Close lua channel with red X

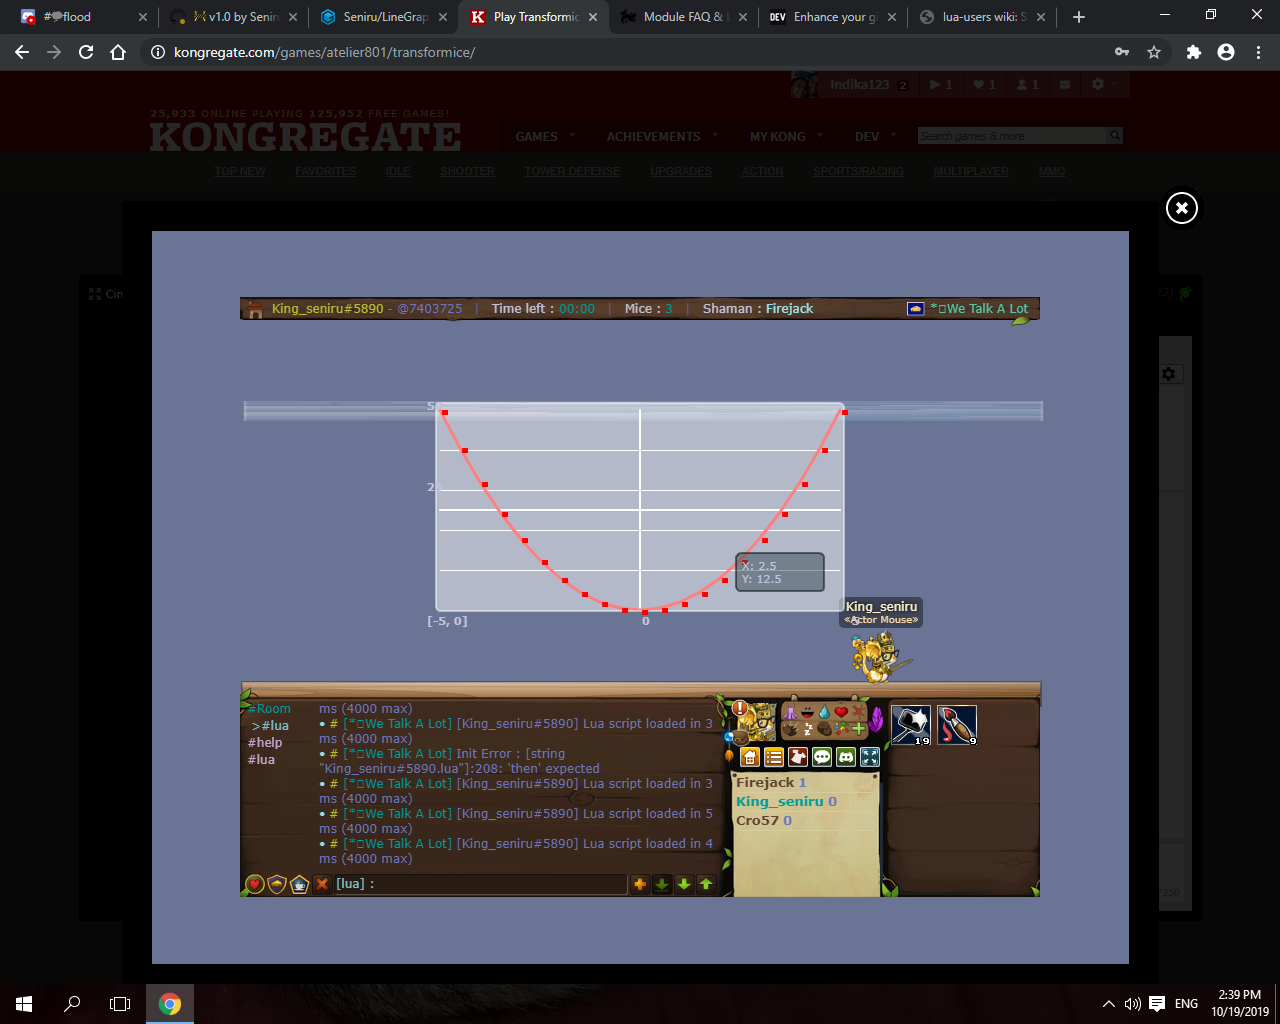point(322,884)
